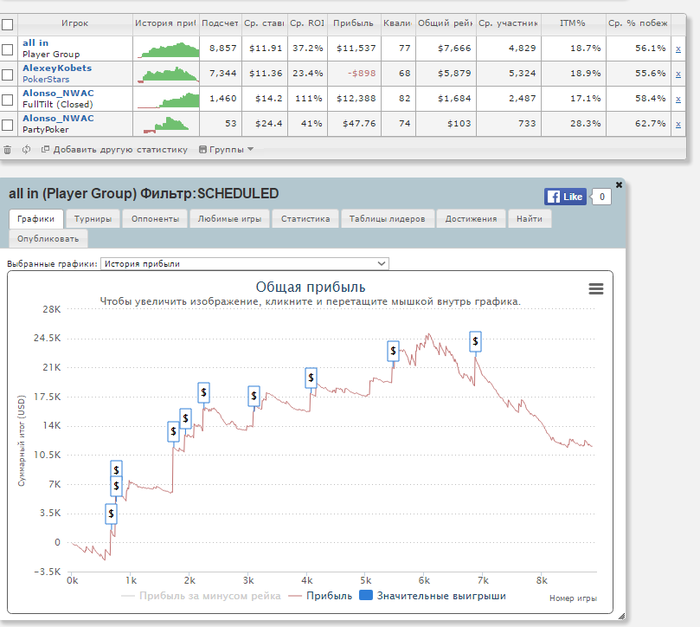Image resolution: width=700 pixels, height=627 pixels.
Task: Tick the checkbox for the AlexeyKobets row
Action: coord(7,74)
